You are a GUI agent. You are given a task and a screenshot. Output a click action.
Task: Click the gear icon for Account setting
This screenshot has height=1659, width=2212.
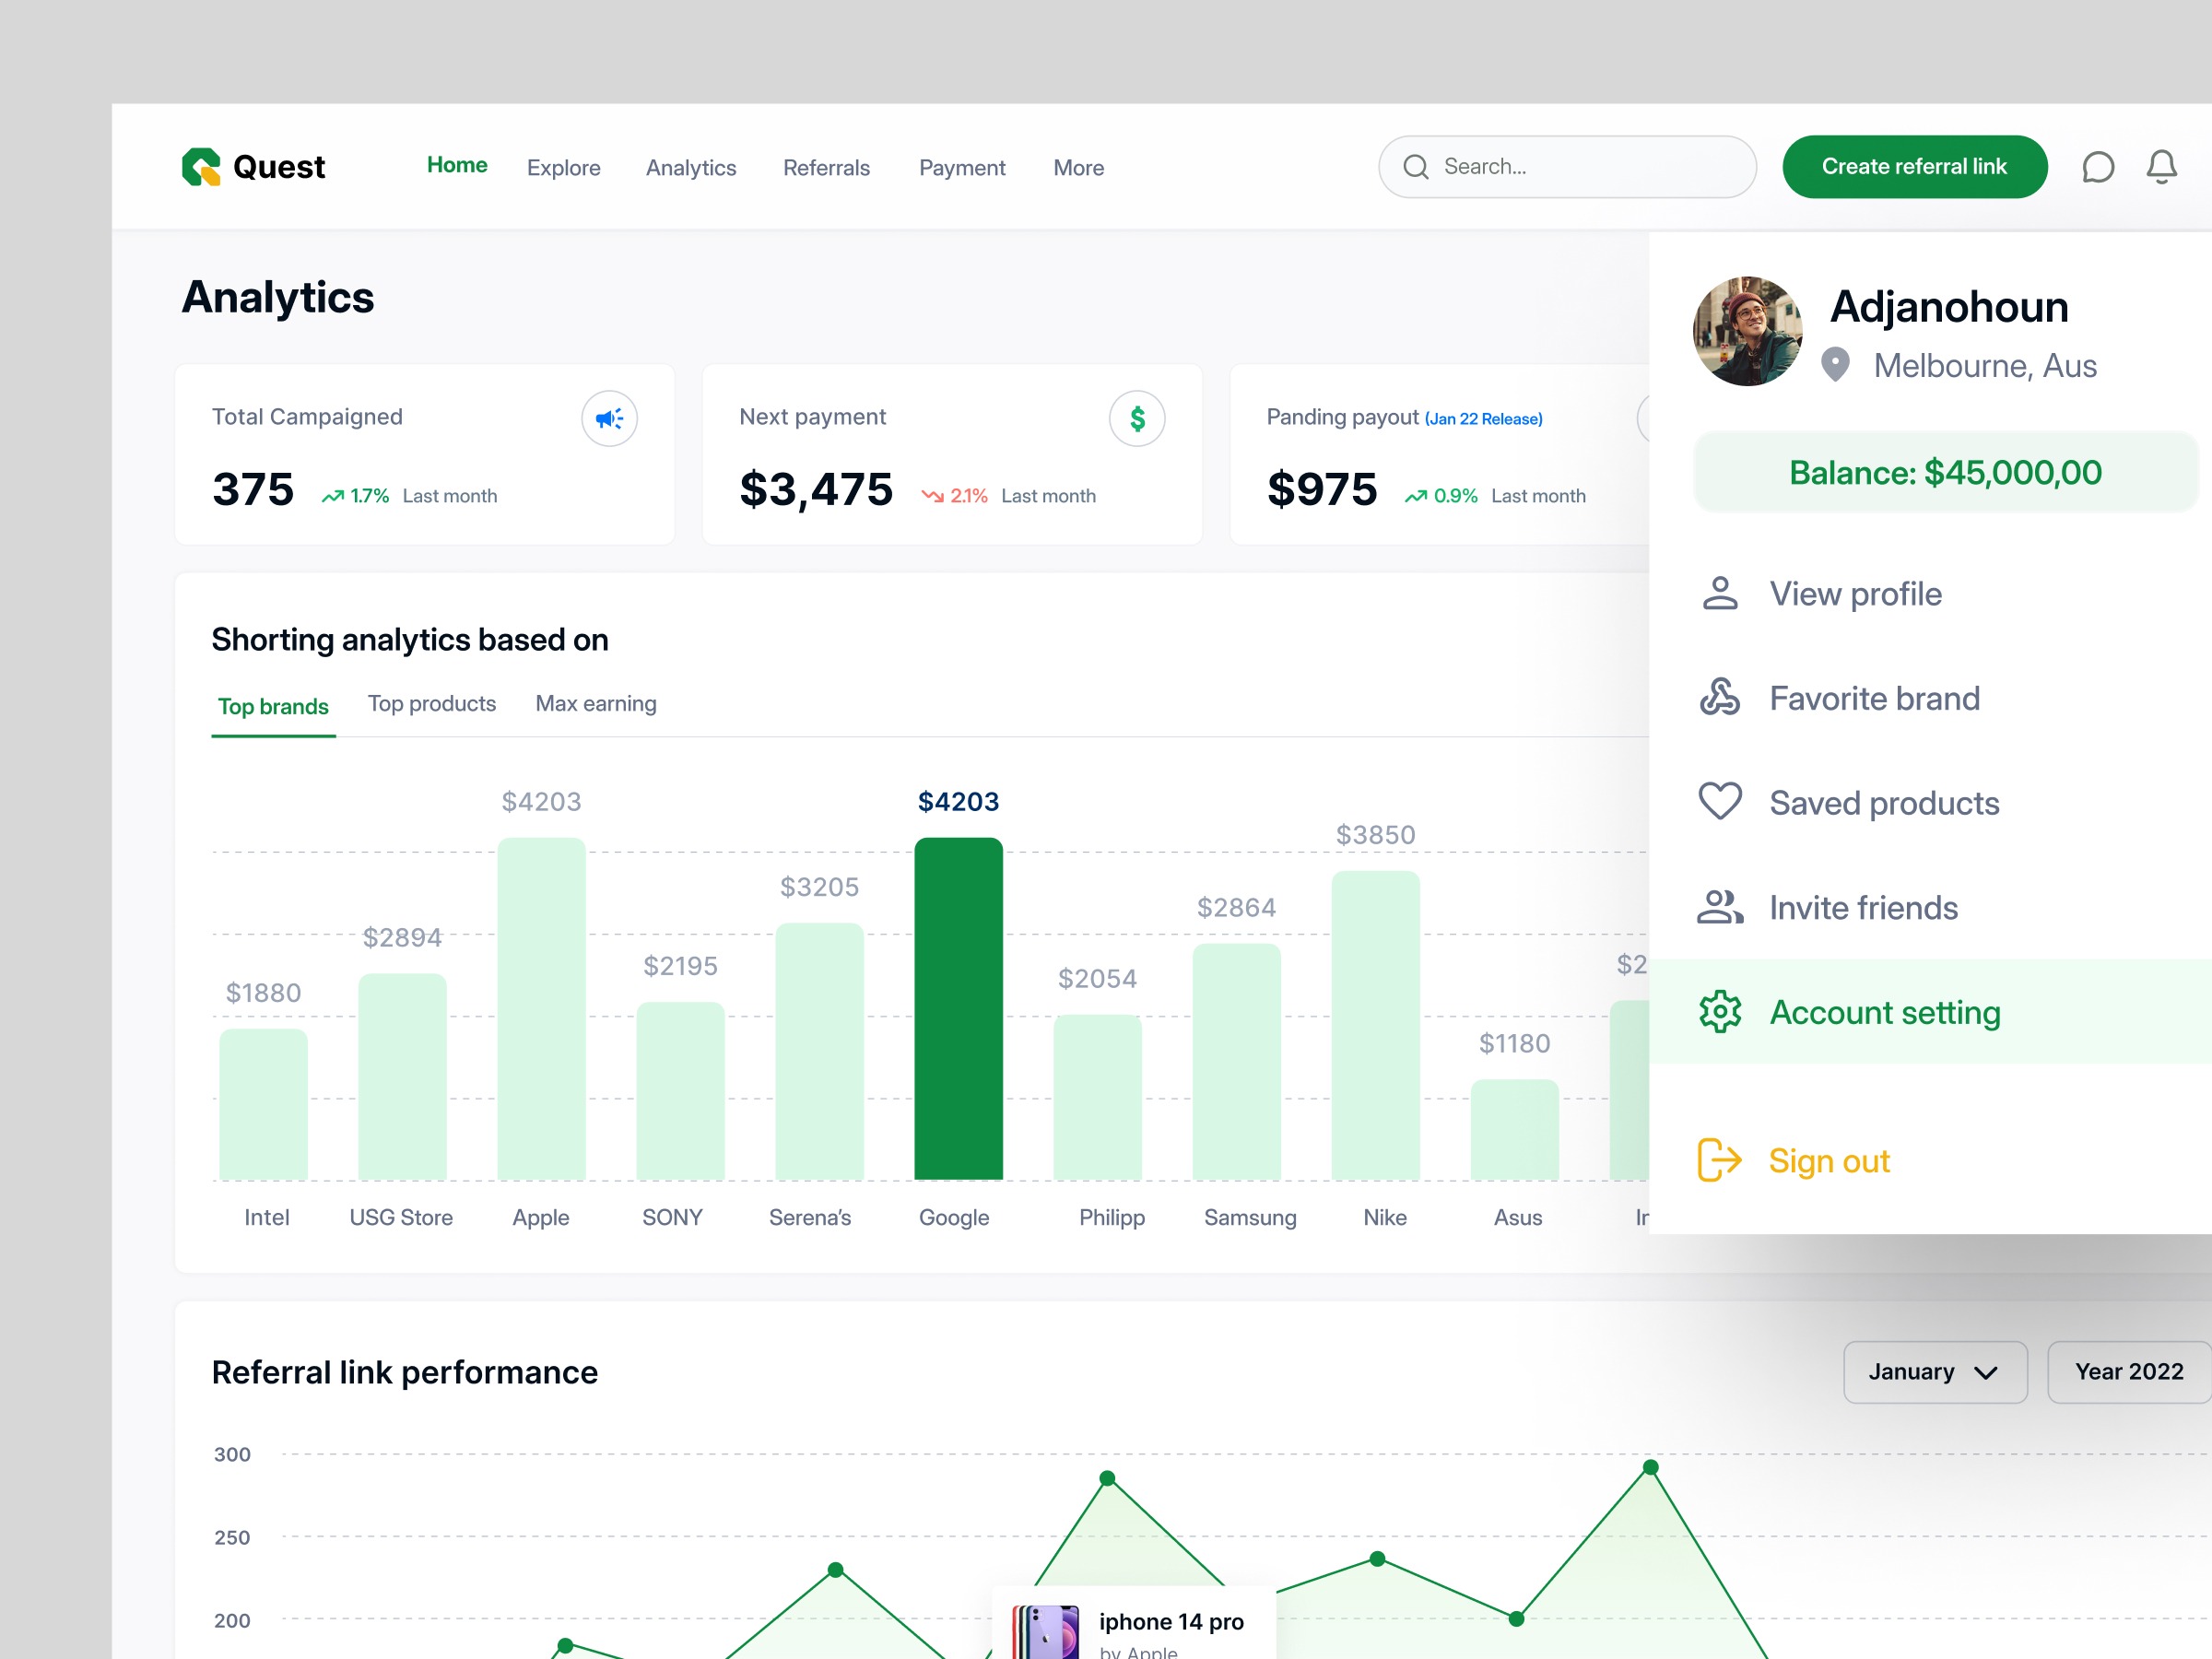tap(1720, 1012)
